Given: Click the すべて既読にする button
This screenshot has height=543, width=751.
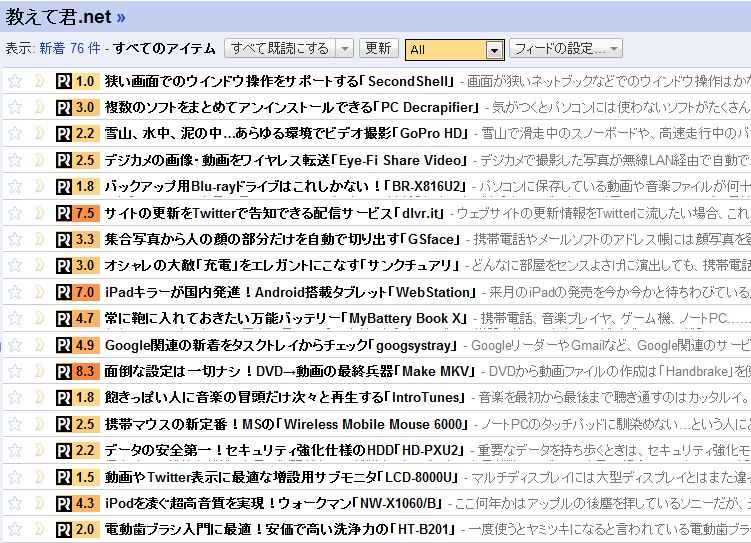Looking at the screenshot, I should pos(280,48).
